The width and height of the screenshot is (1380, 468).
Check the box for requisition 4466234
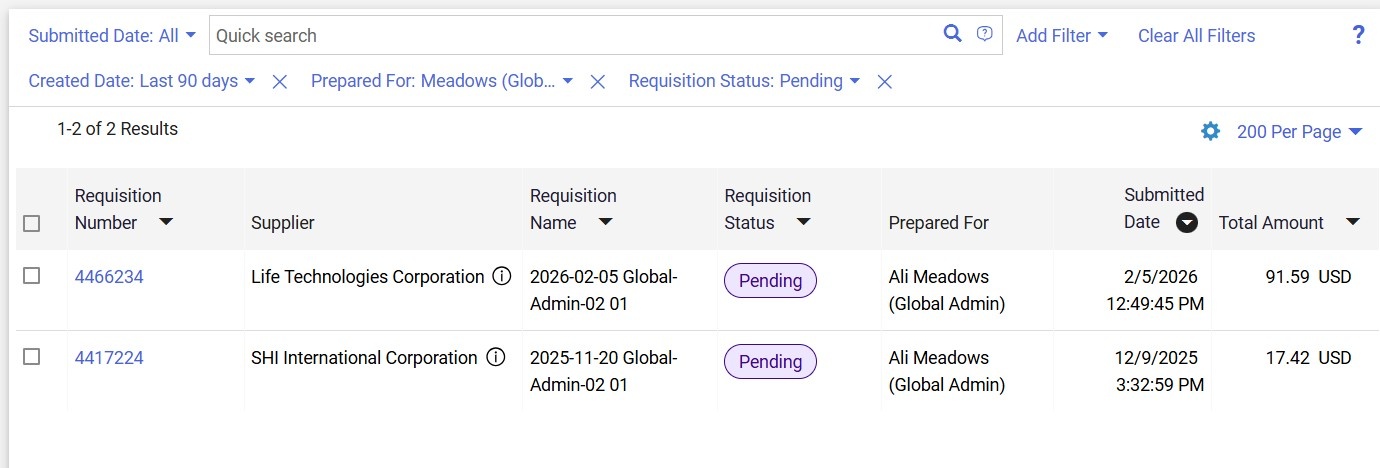tap(32, 276)
